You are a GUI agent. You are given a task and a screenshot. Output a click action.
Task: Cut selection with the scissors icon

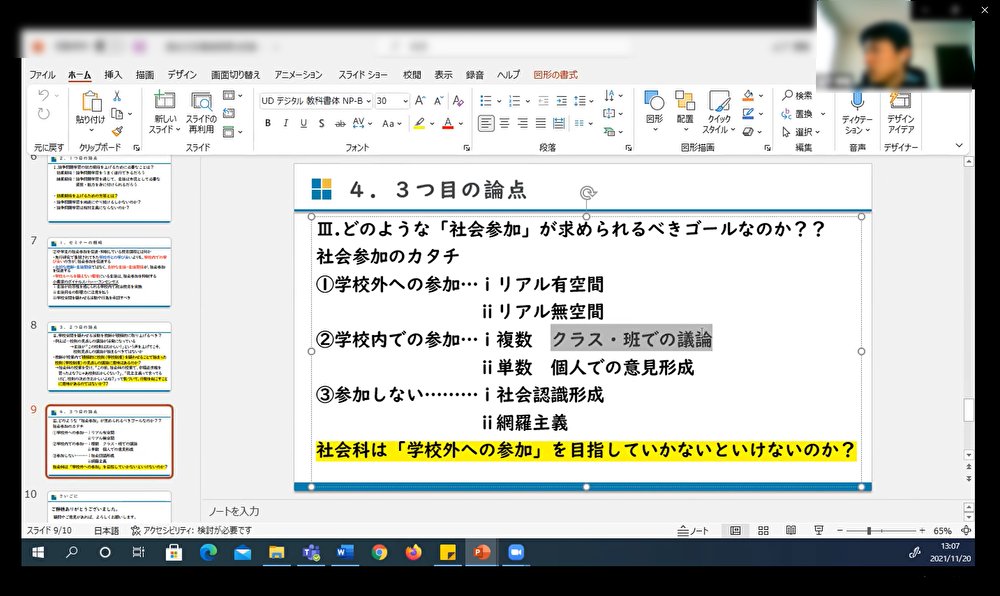tap(117, 96)
